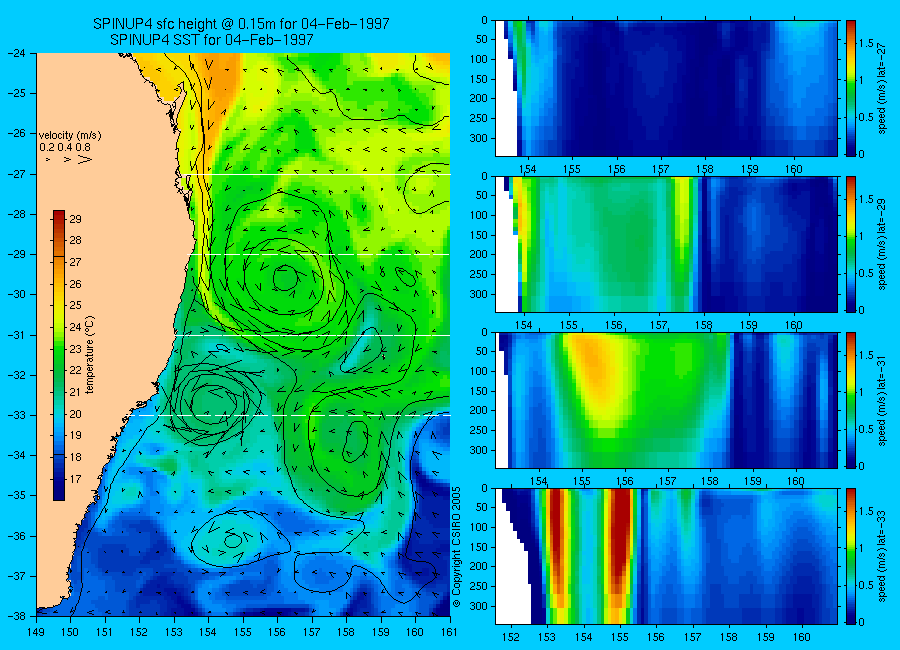
Task: Click the small circular contour near 154.7E, -36
Action: coord(232,540)
